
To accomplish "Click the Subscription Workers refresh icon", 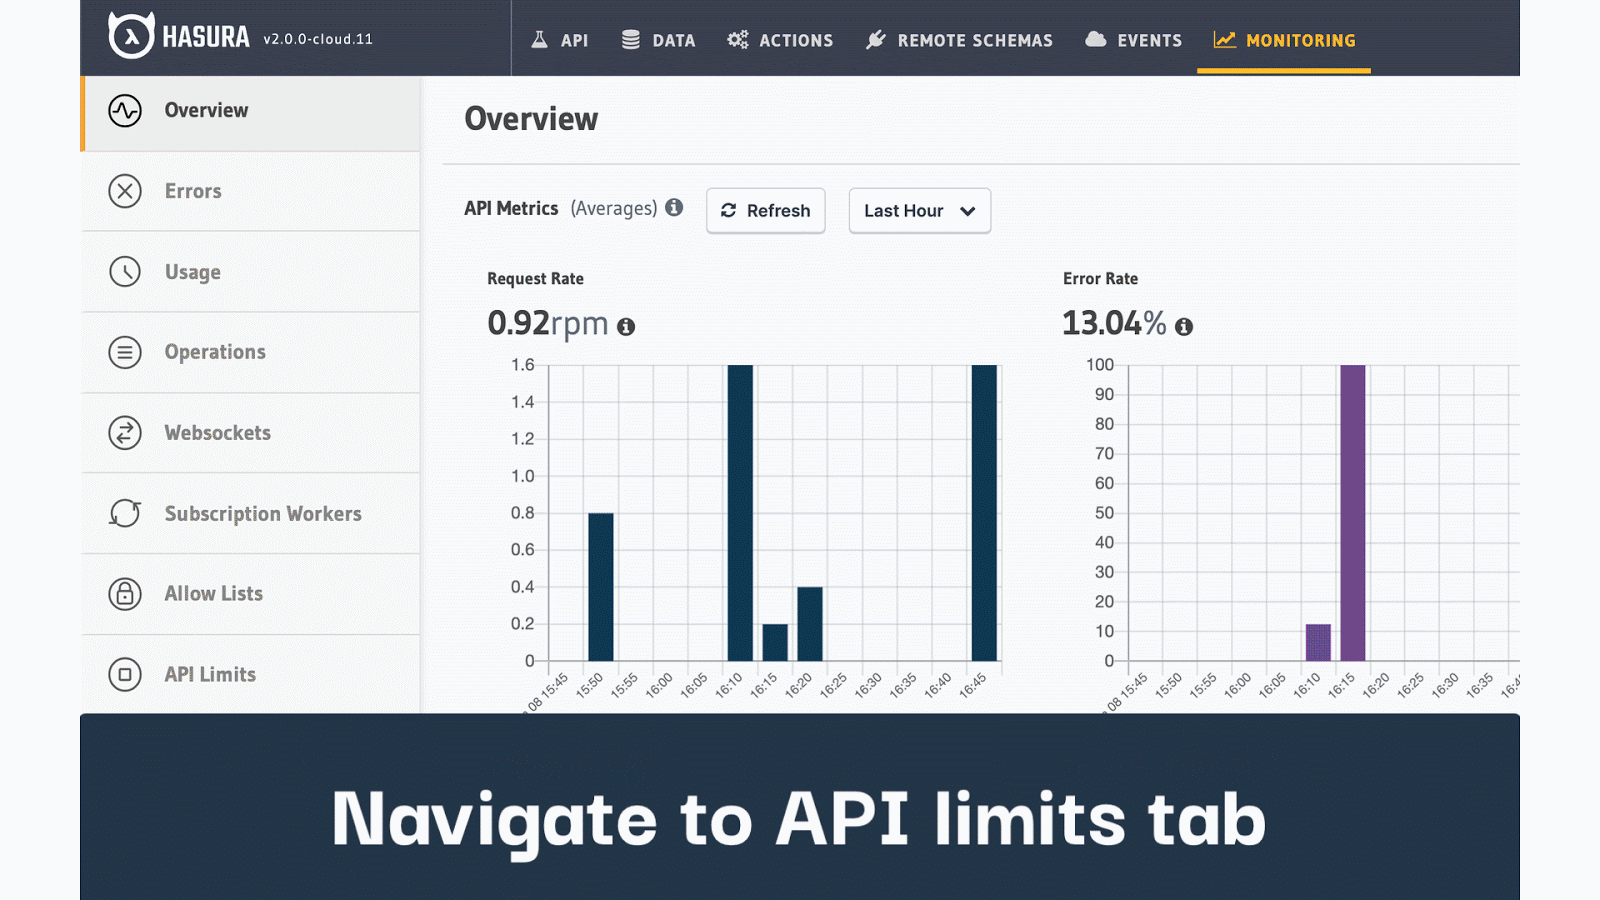I will coord(125,513).
